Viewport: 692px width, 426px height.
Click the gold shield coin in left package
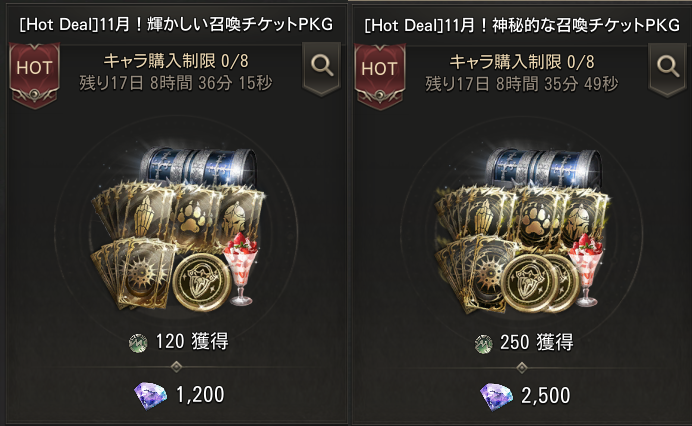point(202,282)
